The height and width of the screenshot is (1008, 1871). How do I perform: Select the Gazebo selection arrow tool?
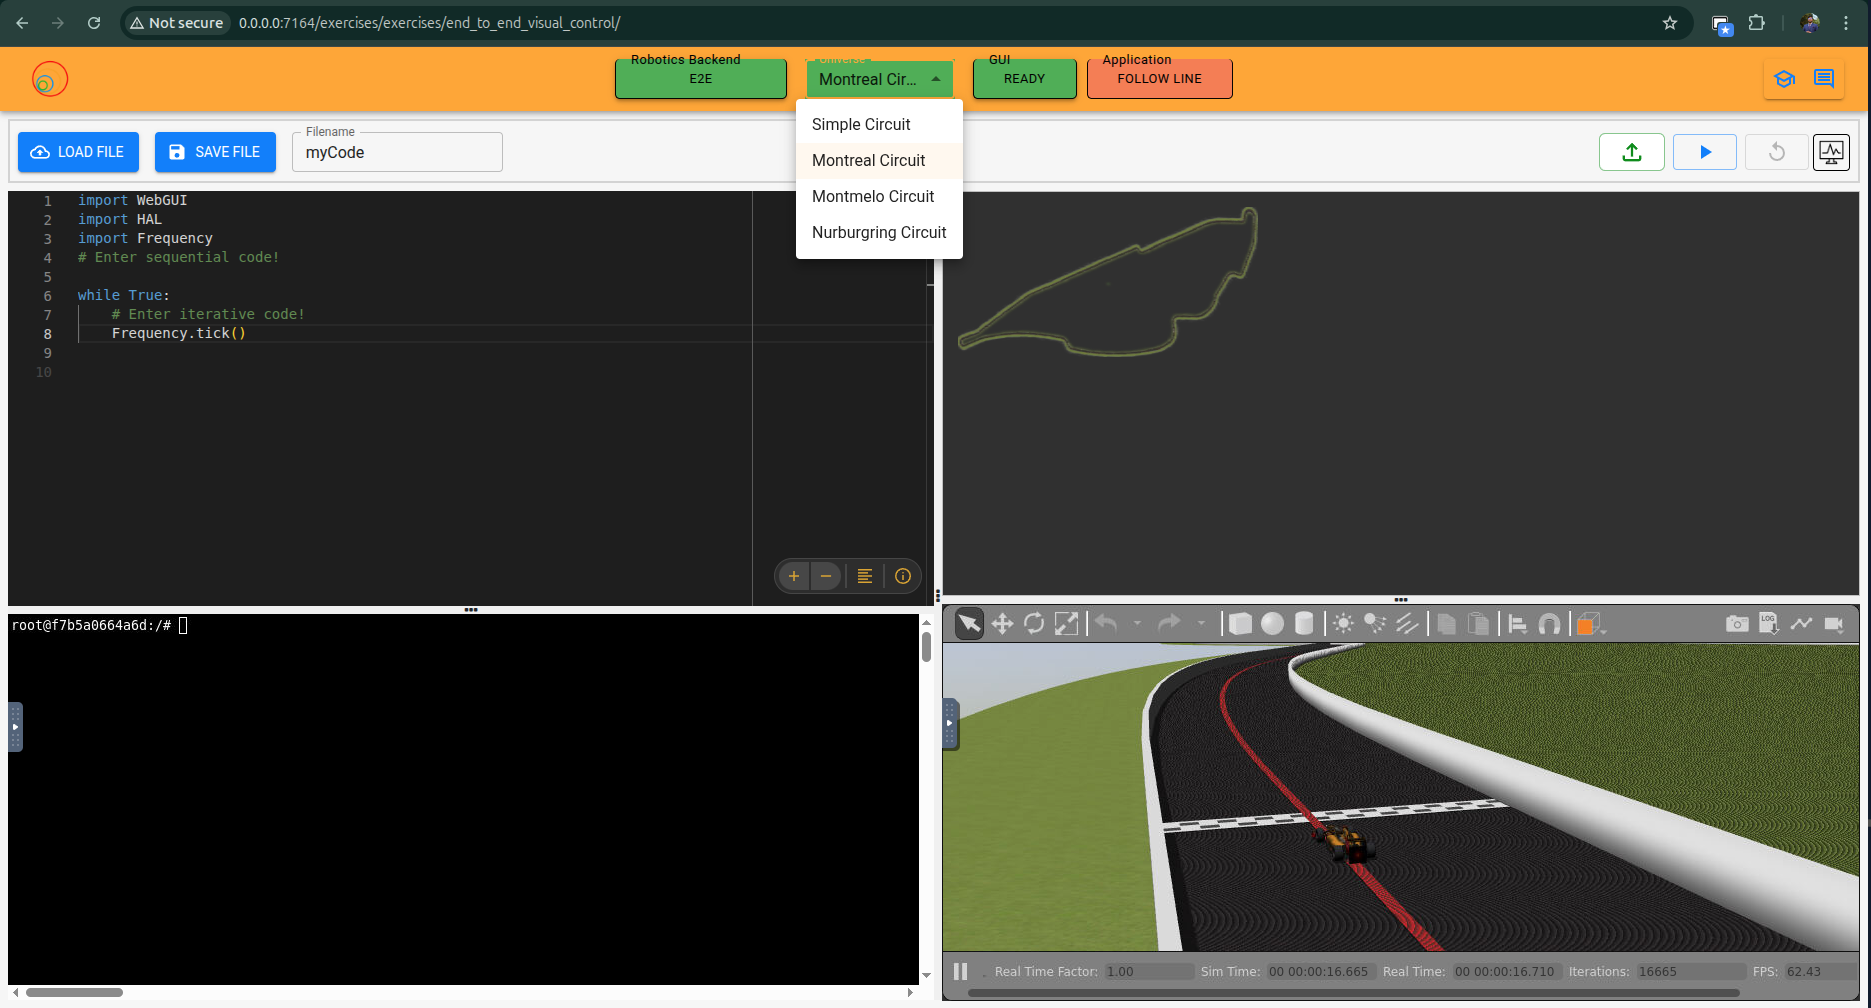(969, 624)
